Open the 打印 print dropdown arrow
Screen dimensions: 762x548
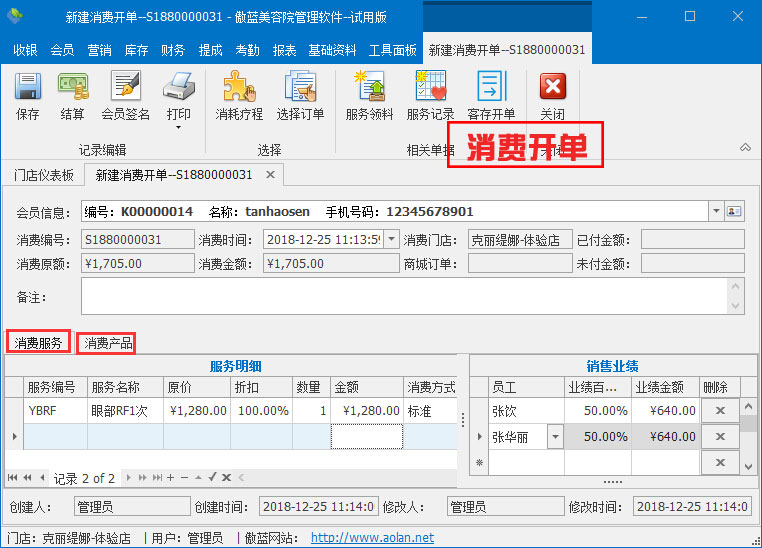click(x=178, y=127)
